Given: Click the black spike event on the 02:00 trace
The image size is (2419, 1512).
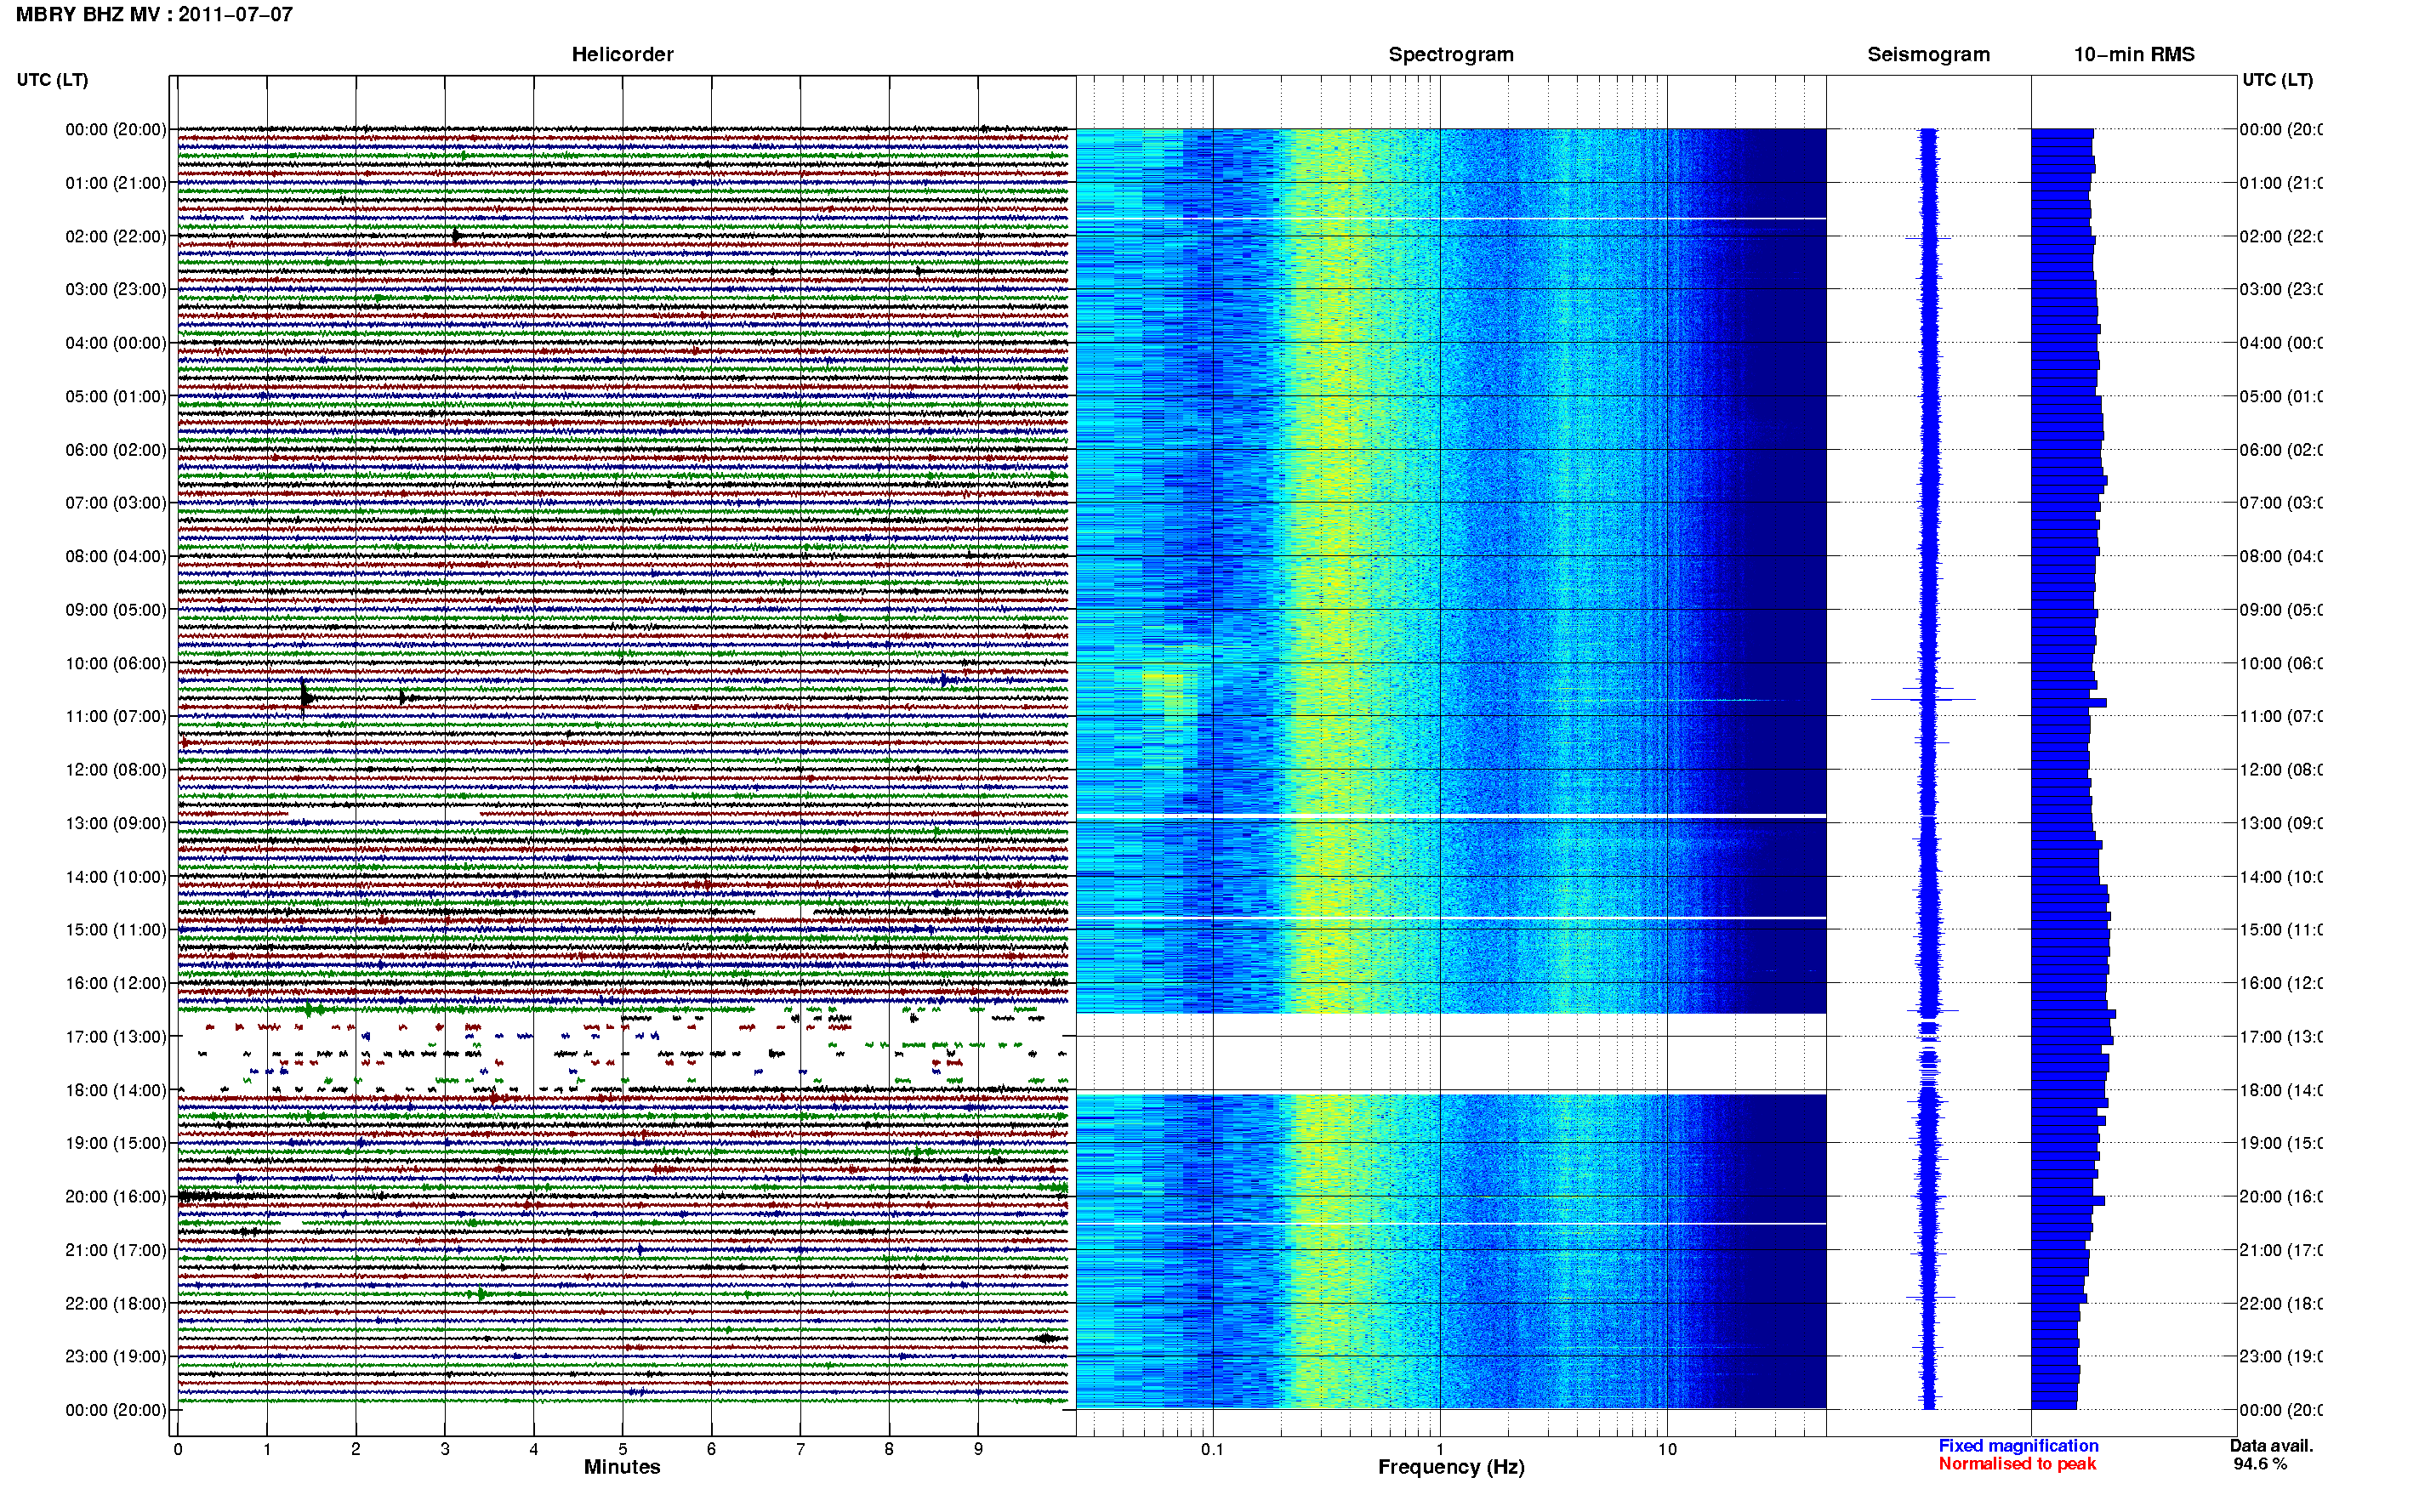Looking at the screenshot, I should point(456,236).
